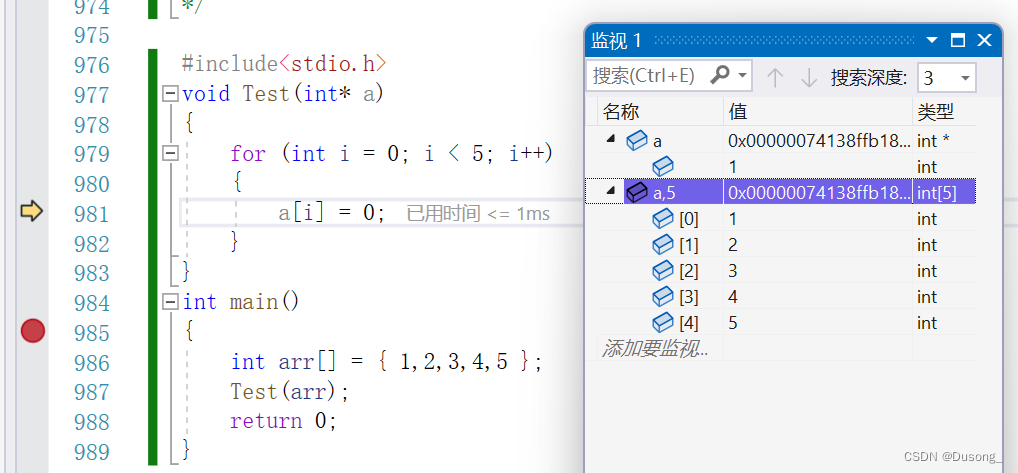Maximize the 监视 1 watch window
The width and height of the screenshot is (1018, 473).
[958, 40]
